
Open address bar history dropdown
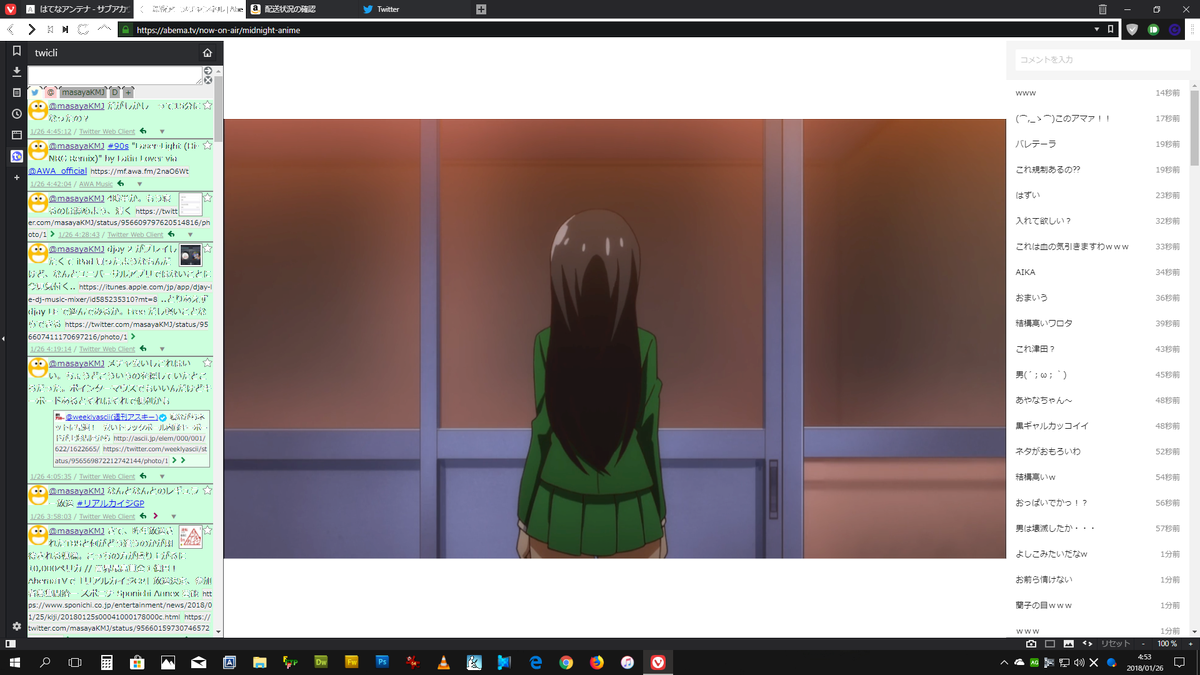(1098, 30)
